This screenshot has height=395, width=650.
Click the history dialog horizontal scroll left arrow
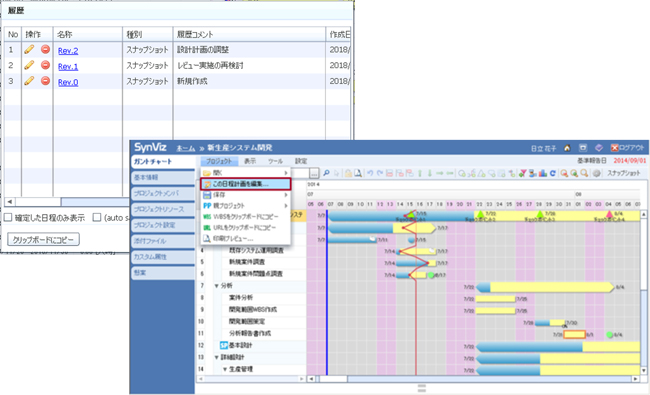[9, 202]
